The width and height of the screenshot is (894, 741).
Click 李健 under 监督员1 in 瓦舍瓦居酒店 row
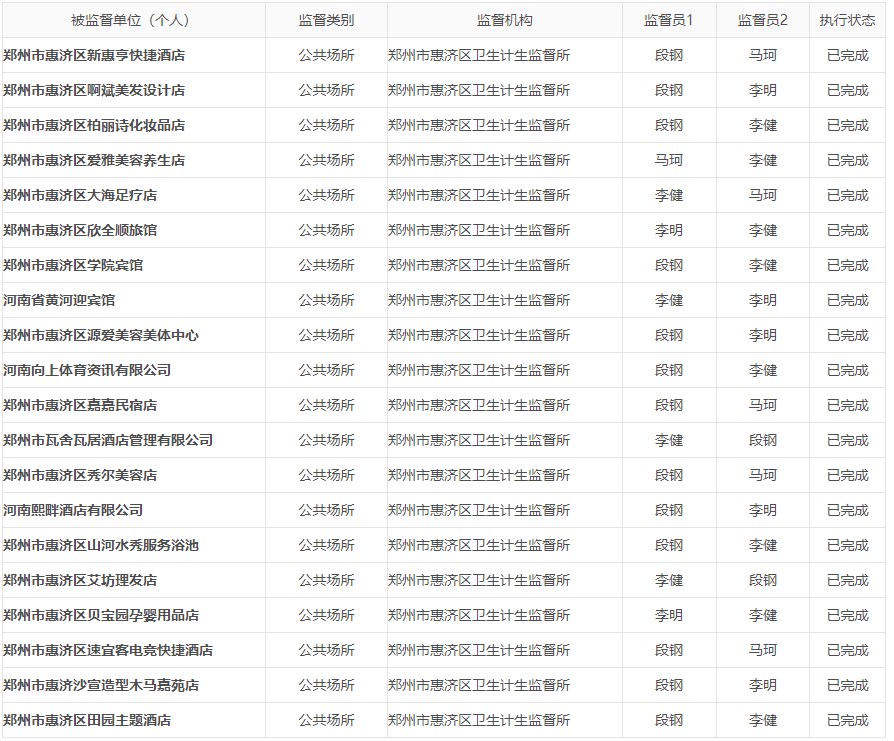pyautogui.click(x=668, y=440)
